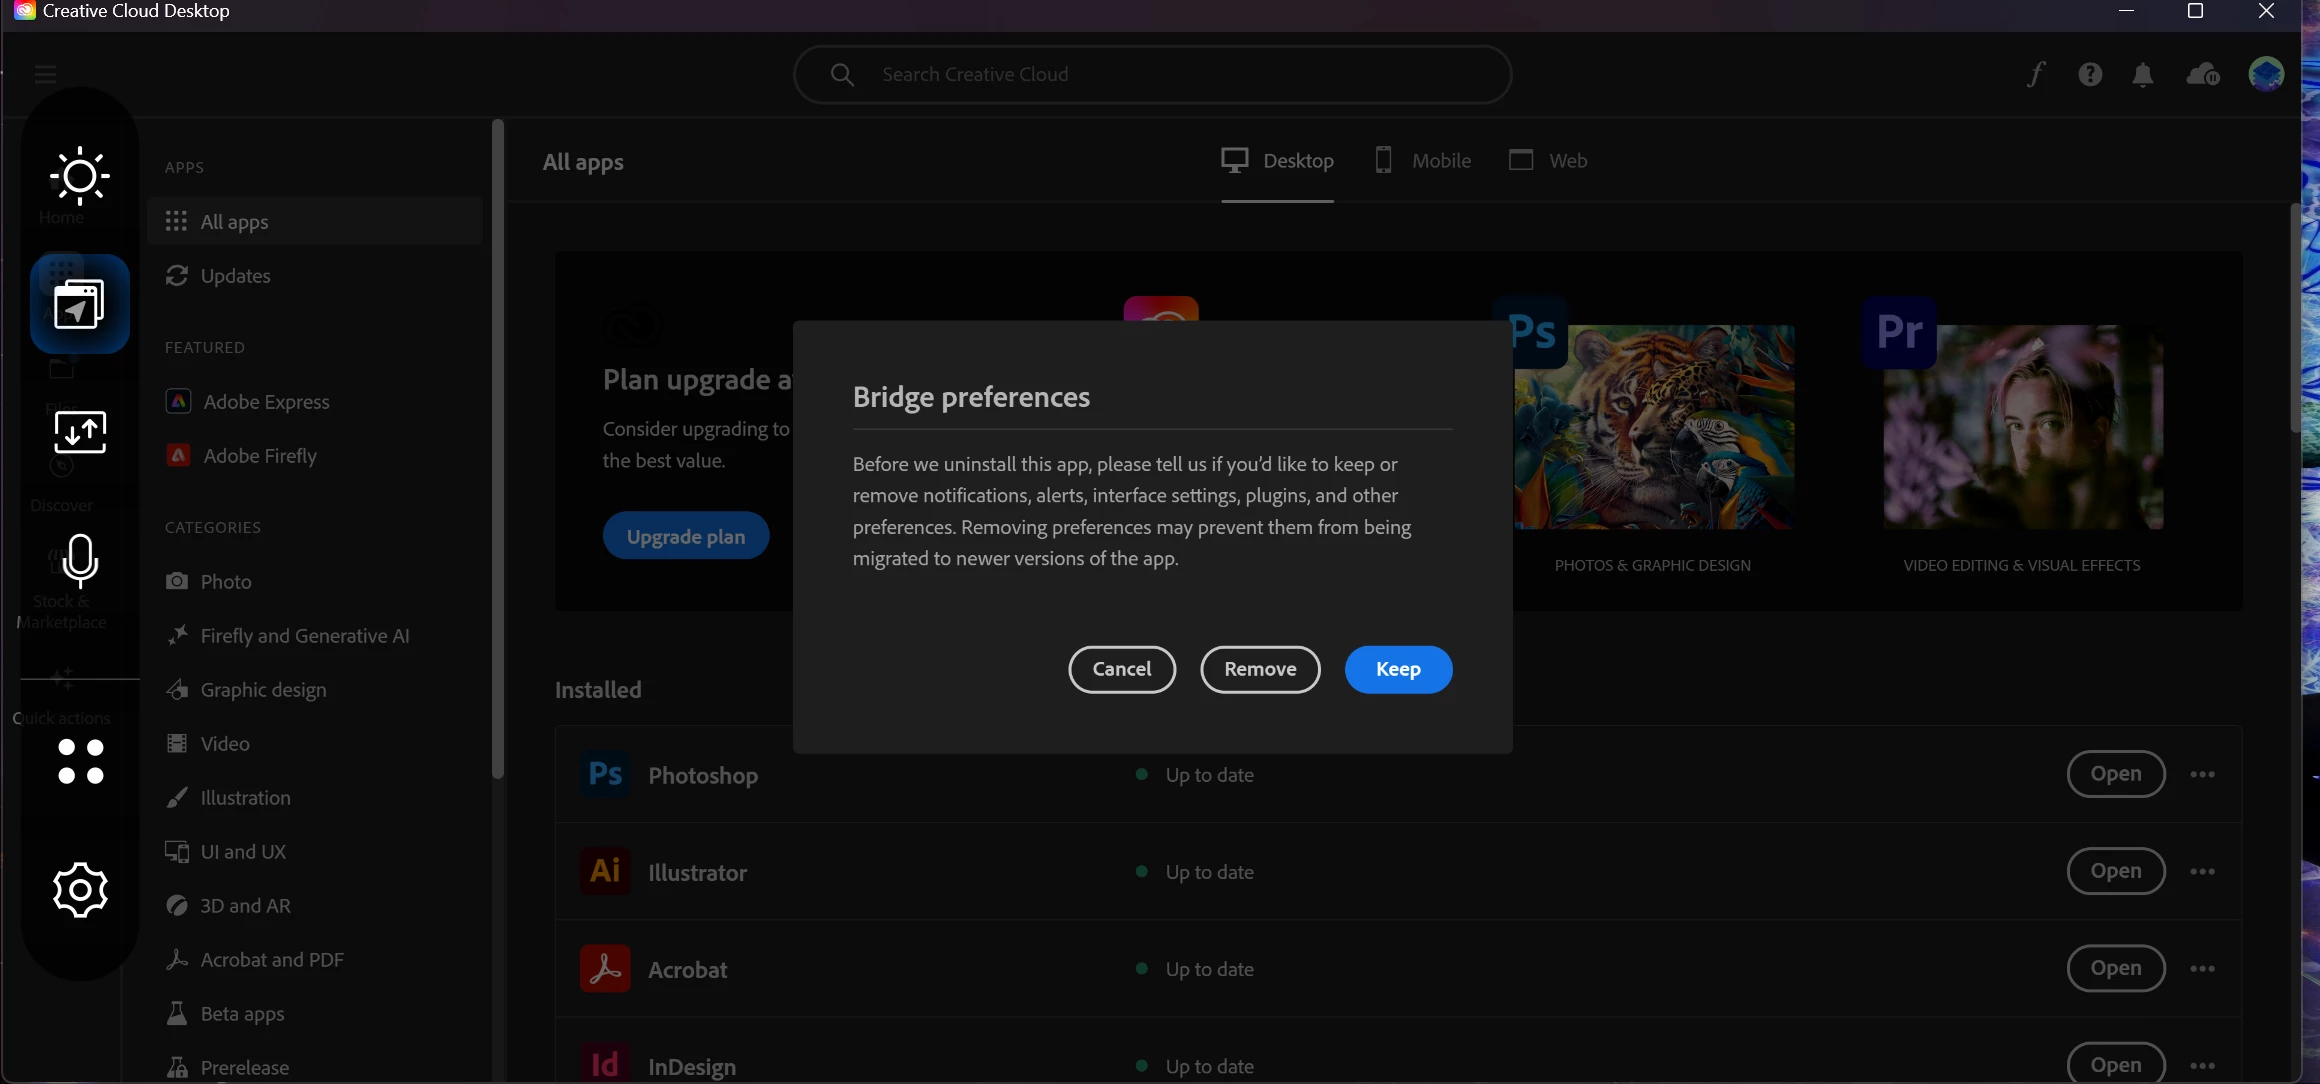Open the fonts icon in header
Image resolution: width=2320 pixels, height=1084 pixels.
[2036, 75]
